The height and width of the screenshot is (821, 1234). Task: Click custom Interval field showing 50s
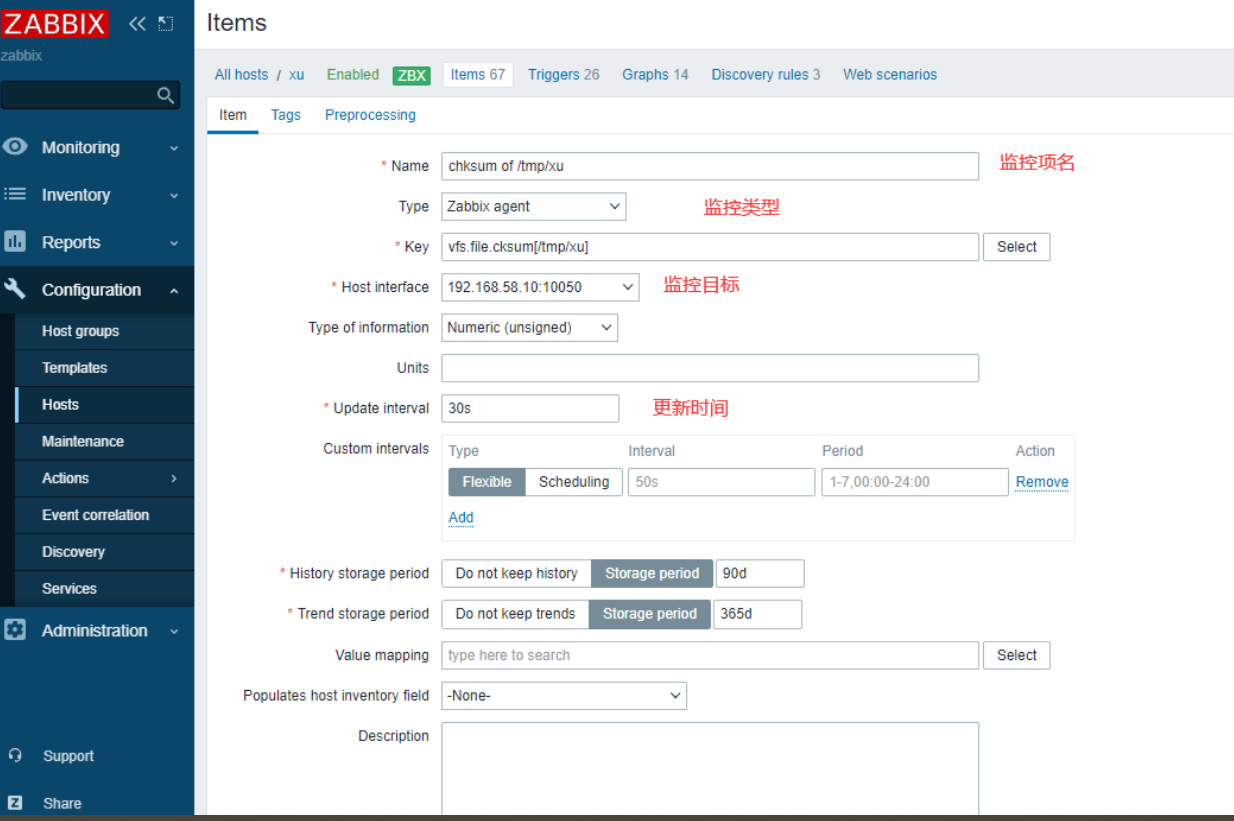(721, 482)
